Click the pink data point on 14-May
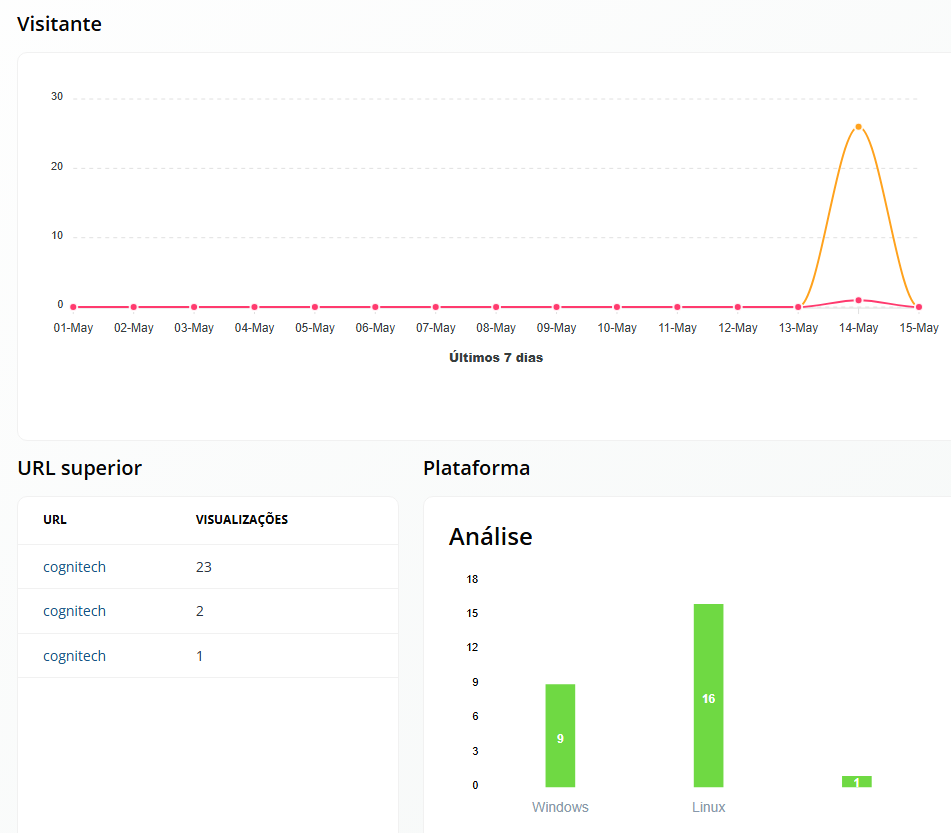This screenshot has height=833, width=951. point(858,300)
